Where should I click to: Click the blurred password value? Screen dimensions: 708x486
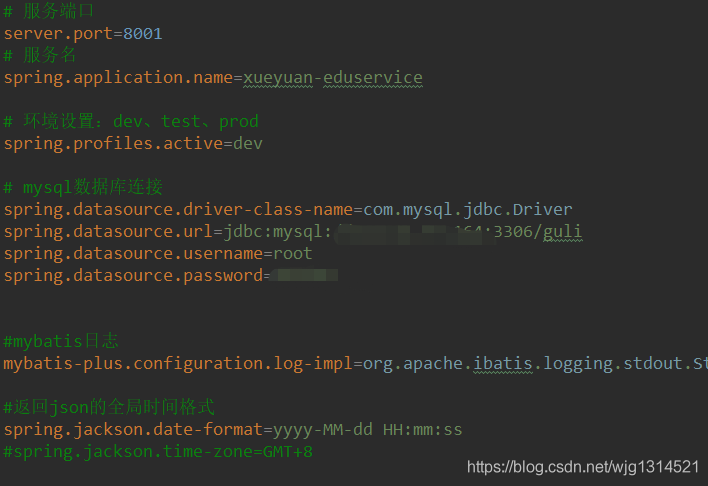pyautogui.click(x=304, y=275)
